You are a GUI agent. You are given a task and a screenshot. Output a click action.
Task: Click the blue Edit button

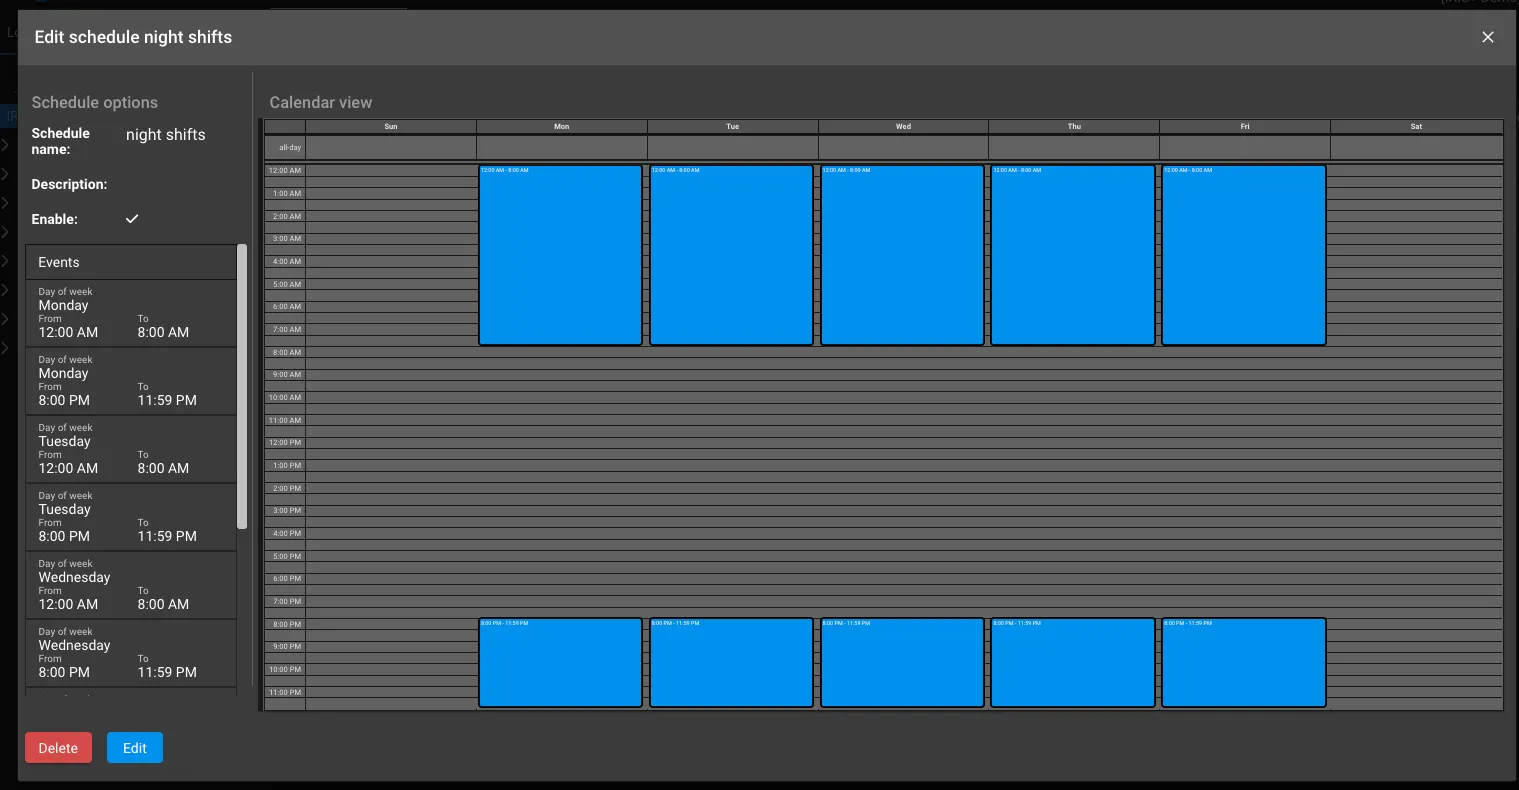click(135, 748)
